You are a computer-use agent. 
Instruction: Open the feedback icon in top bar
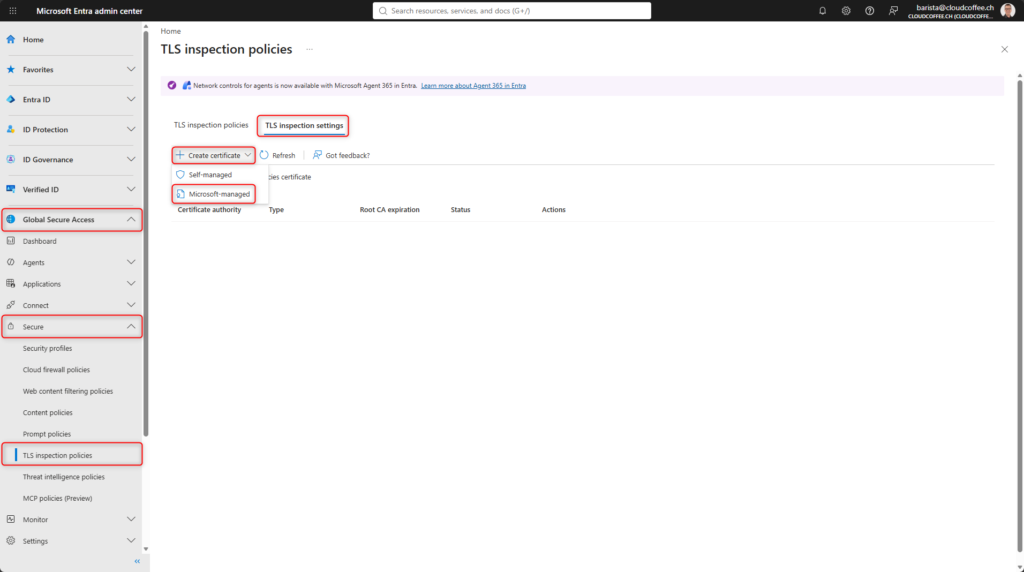point(893,10)
